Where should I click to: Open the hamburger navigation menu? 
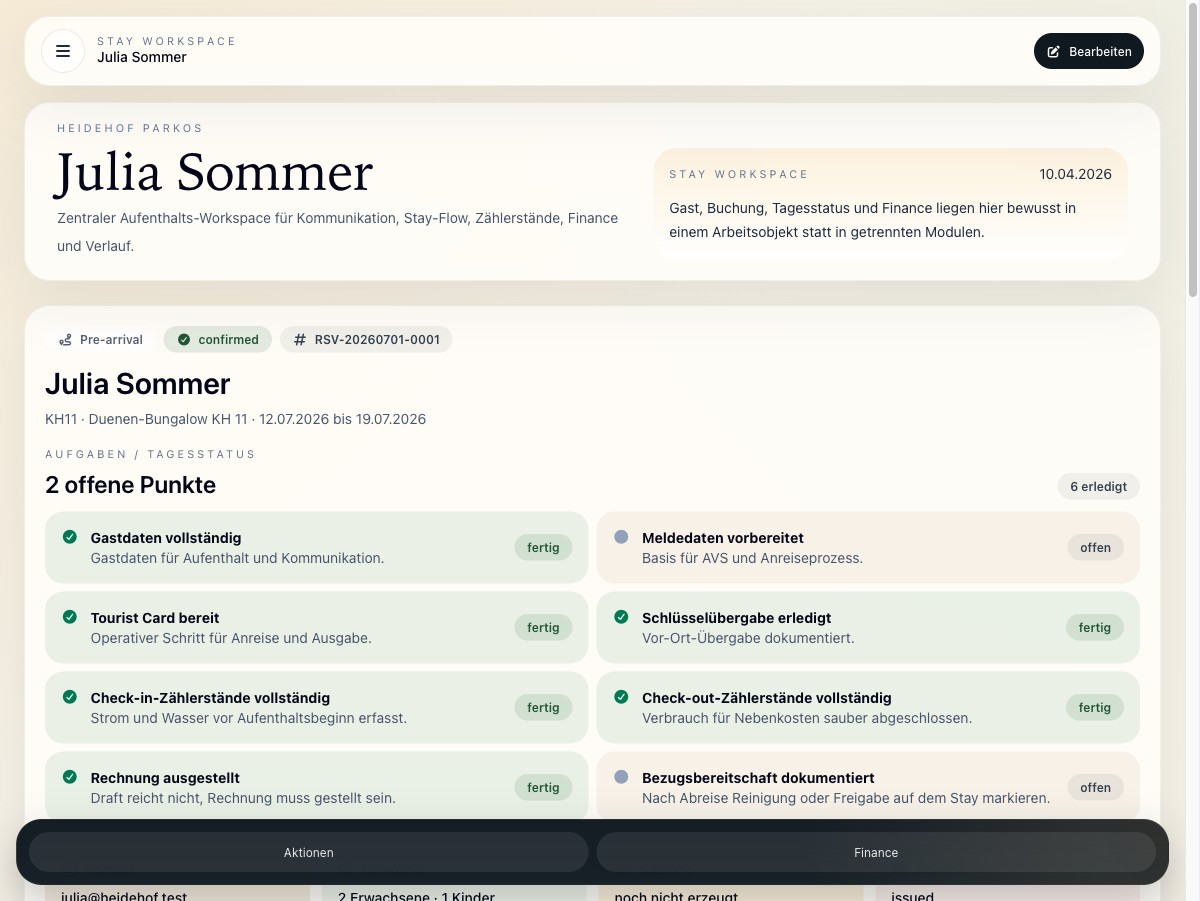coord(63,51)
